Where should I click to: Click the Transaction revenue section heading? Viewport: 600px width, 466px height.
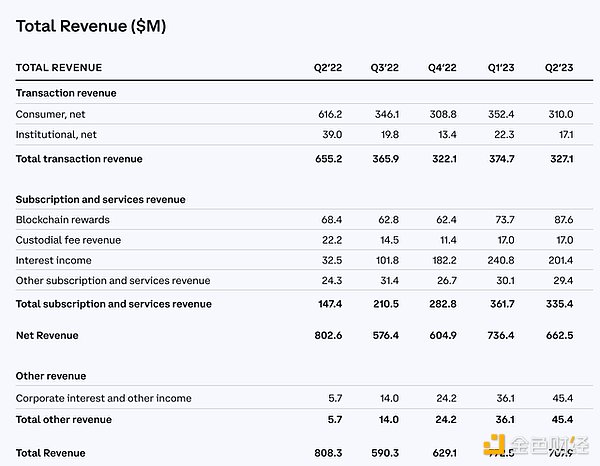pos(66,93)
